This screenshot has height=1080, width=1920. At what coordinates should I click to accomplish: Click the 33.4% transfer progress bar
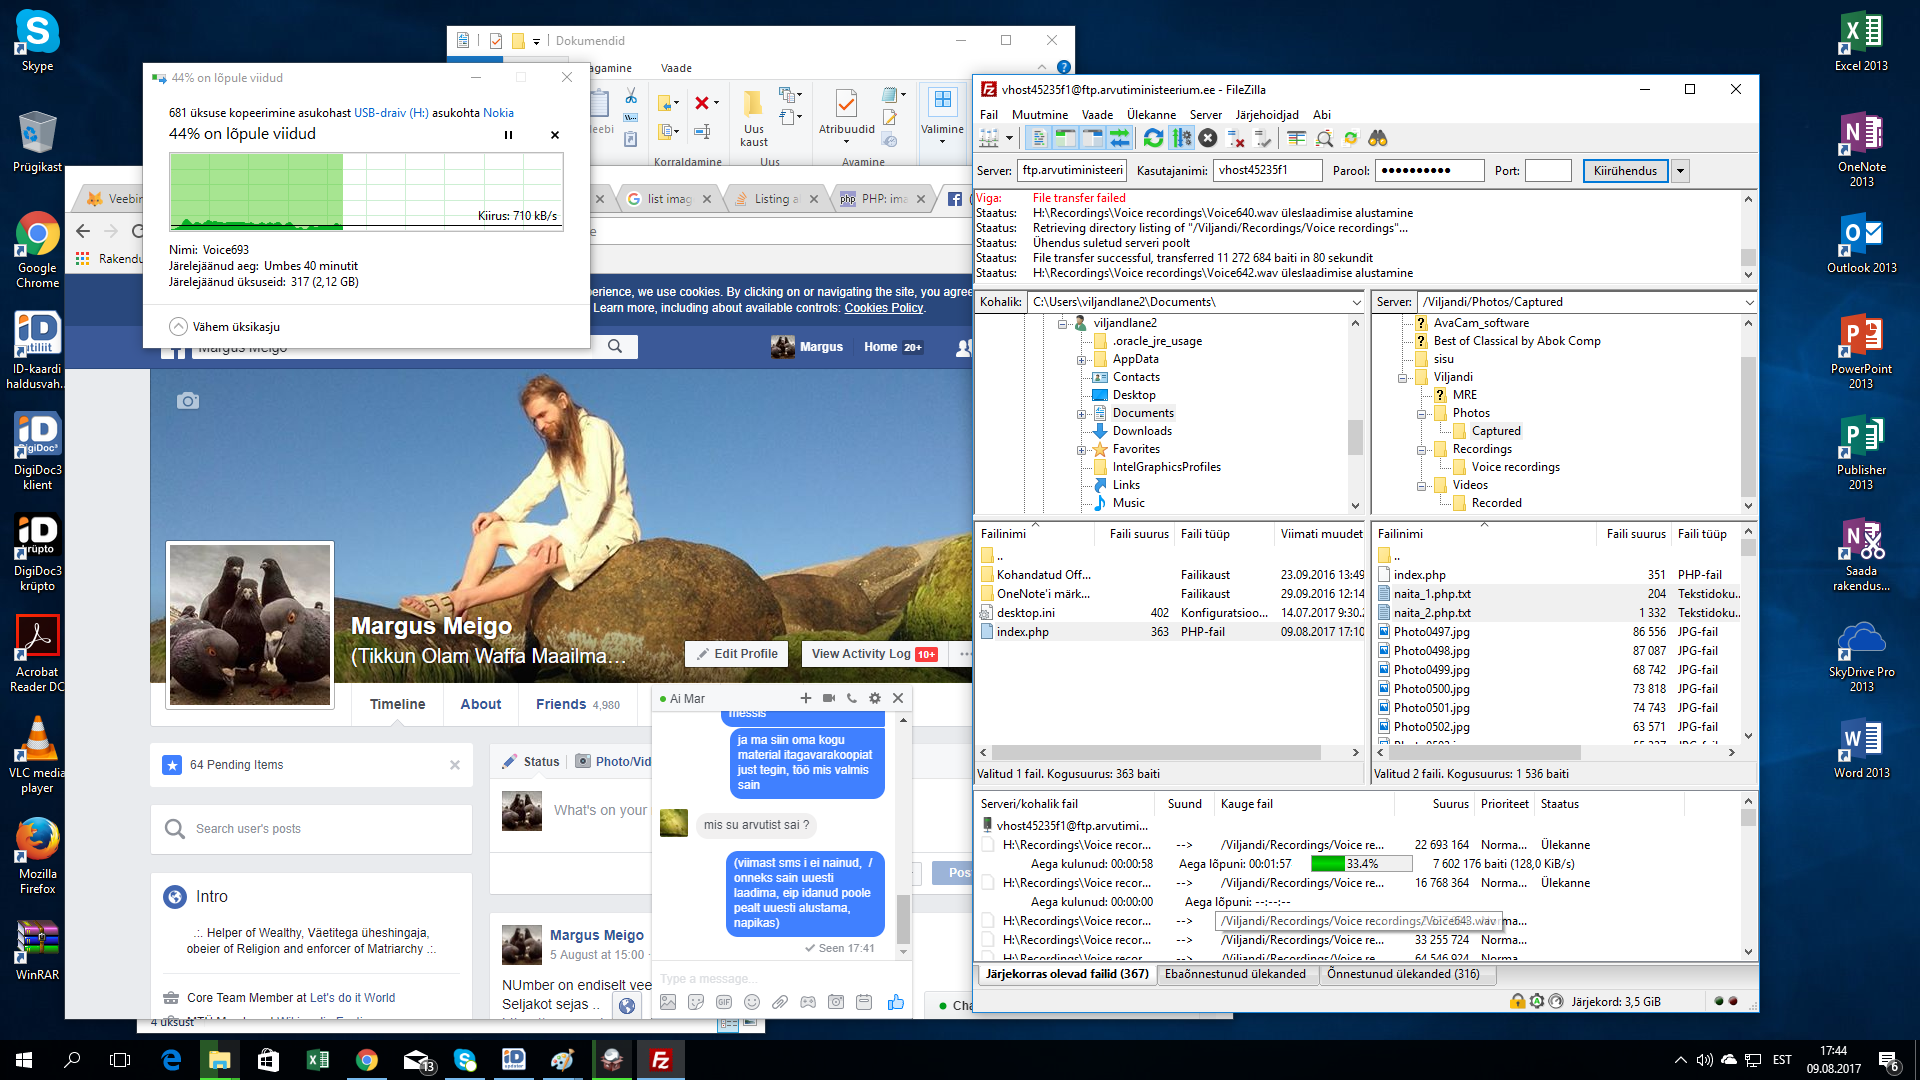[x=1361, y=864]
